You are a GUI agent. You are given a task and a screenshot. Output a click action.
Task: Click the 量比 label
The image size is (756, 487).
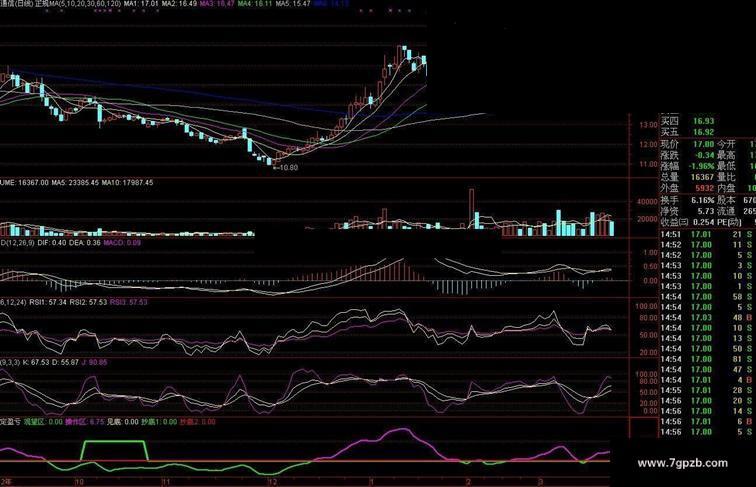[x=727, y=177]
